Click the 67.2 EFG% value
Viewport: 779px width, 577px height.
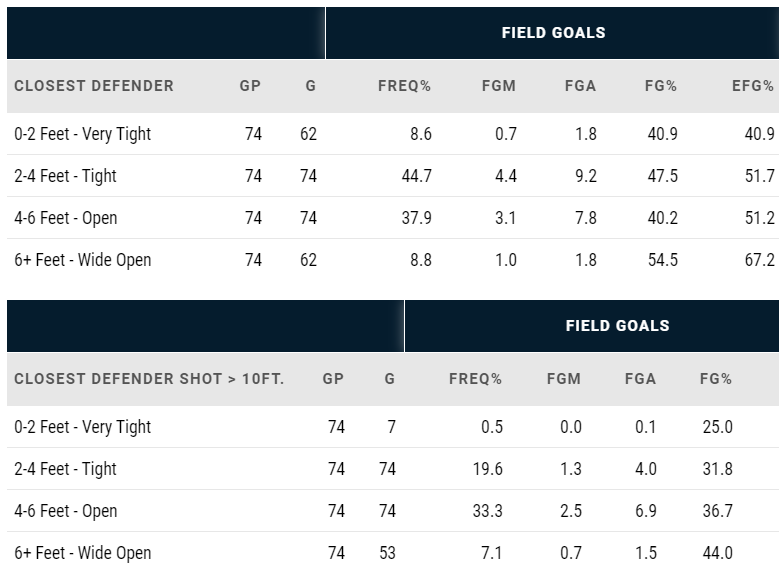759,260
